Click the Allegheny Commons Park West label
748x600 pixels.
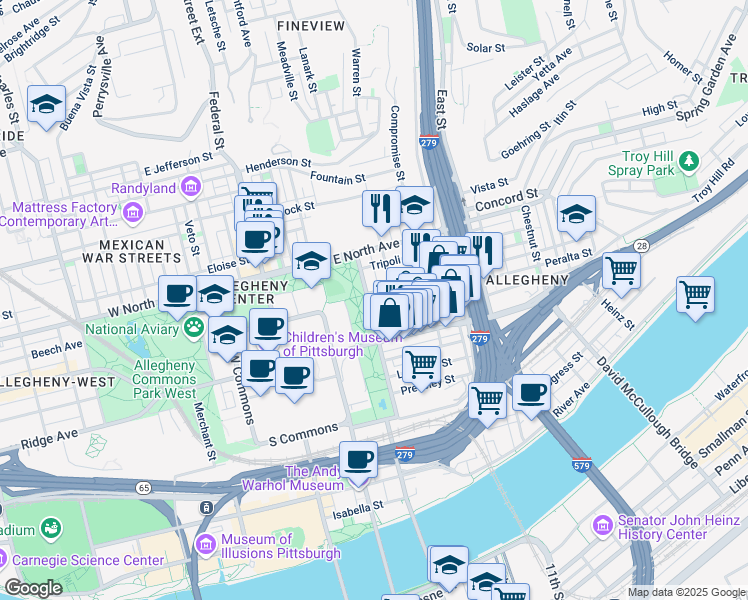[x=164, y=380]
